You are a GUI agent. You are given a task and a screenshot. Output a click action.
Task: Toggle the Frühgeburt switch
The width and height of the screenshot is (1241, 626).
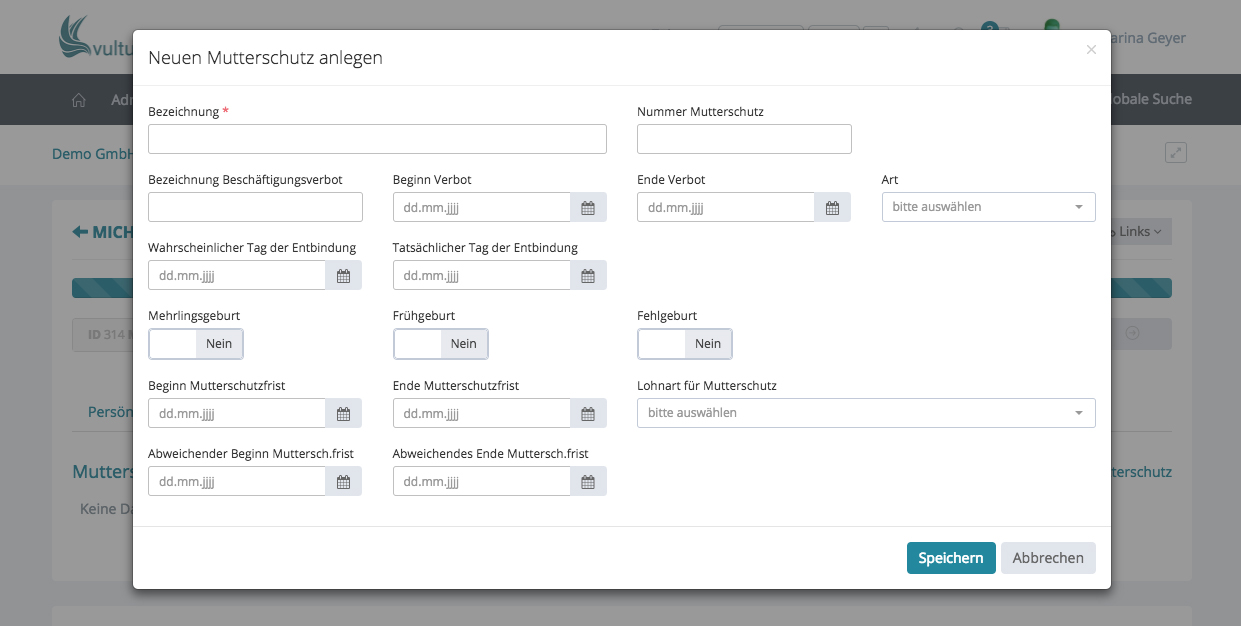pyautogui.click(x=440, y=344)
